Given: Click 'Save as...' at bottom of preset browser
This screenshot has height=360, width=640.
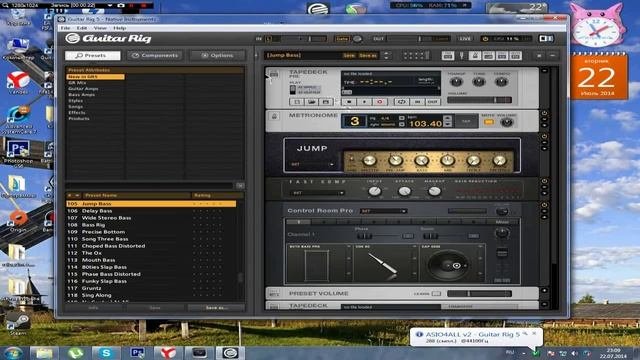Looking at the screenshot, I should click(216, 308).
